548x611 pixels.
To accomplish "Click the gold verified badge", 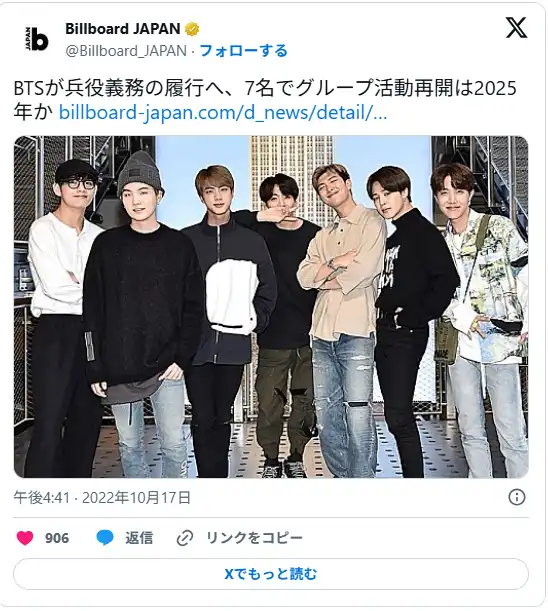I will pyautogui.click(x=192, y=29).
